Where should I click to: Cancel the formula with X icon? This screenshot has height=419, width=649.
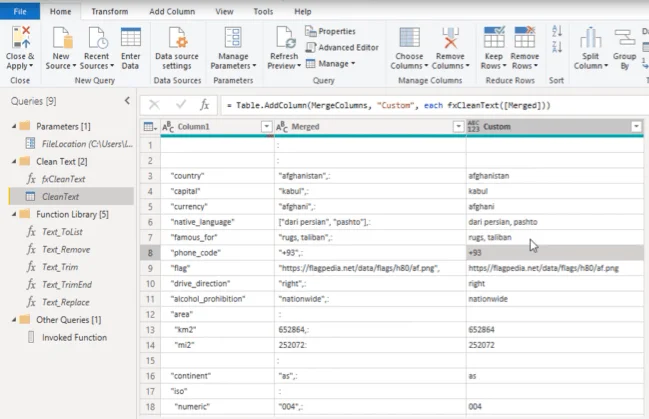click(154, 105)
